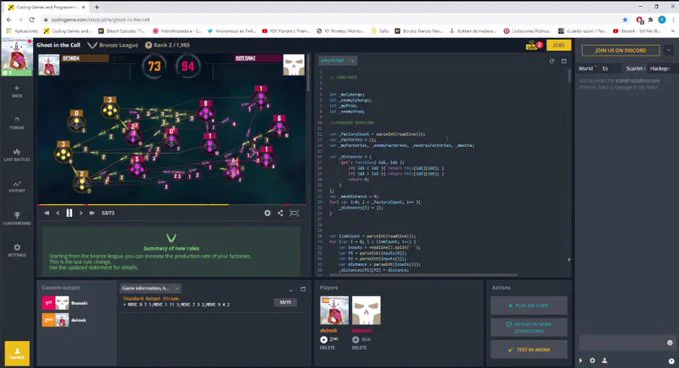Open a new browser tab
Screen dimensions: 679x368
(97, 7)
